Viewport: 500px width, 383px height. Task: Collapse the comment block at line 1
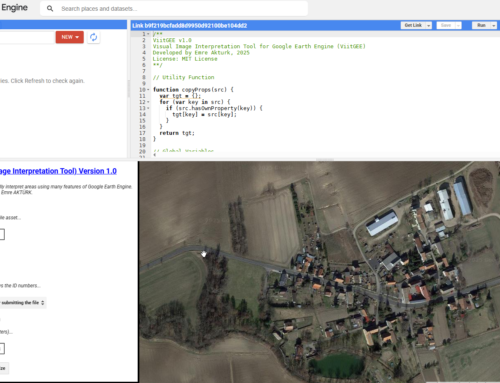coord(148,34)
